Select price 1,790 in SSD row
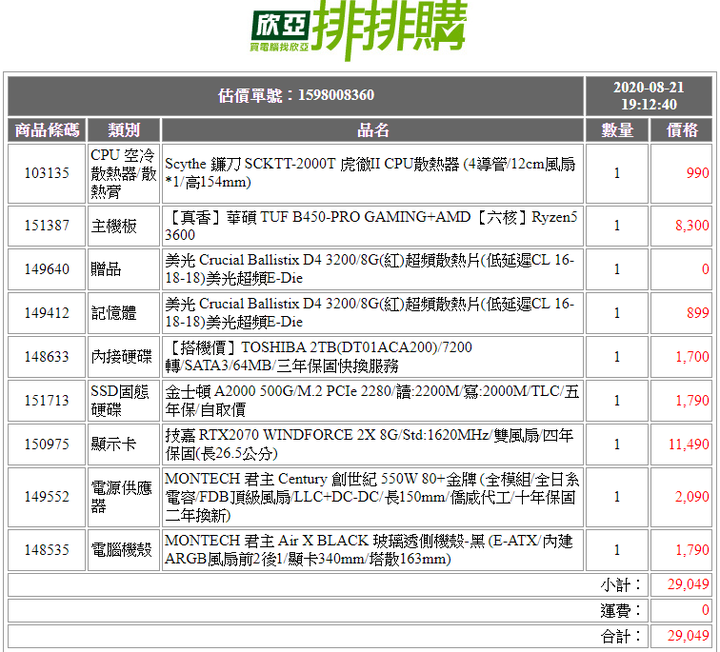The height and width of the screenshot is (652, 720). point(681,400)
